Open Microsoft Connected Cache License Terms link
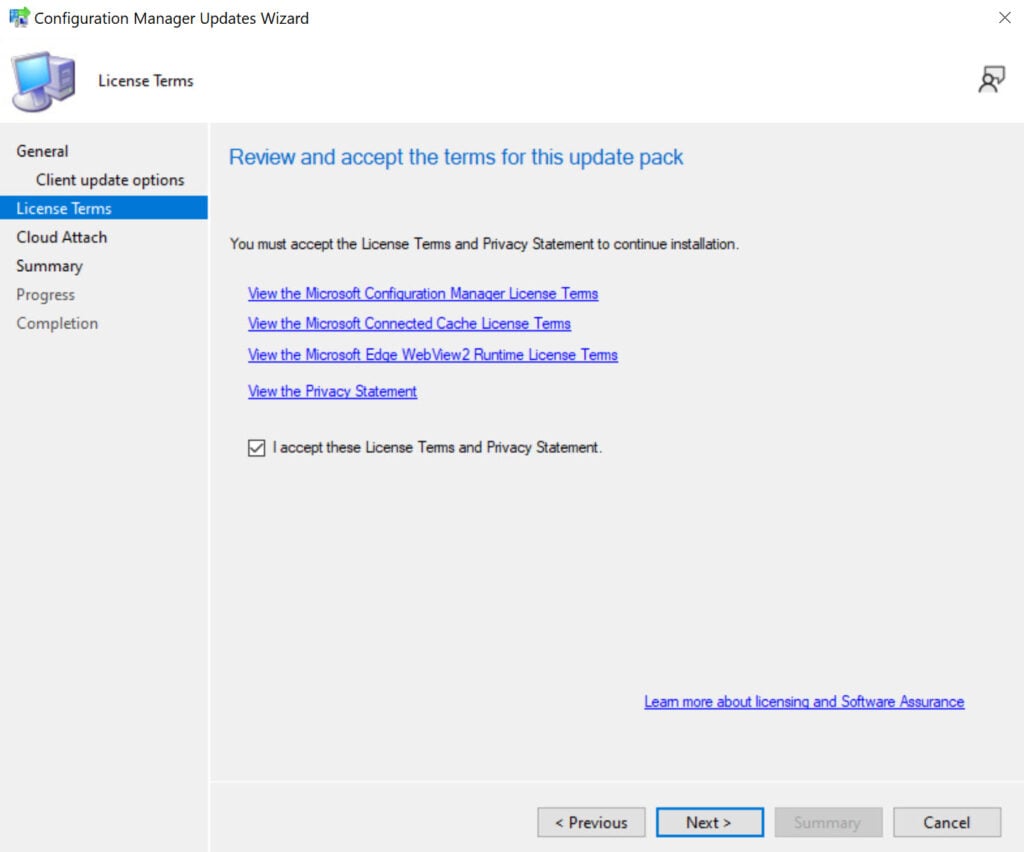 click(409, 324)
